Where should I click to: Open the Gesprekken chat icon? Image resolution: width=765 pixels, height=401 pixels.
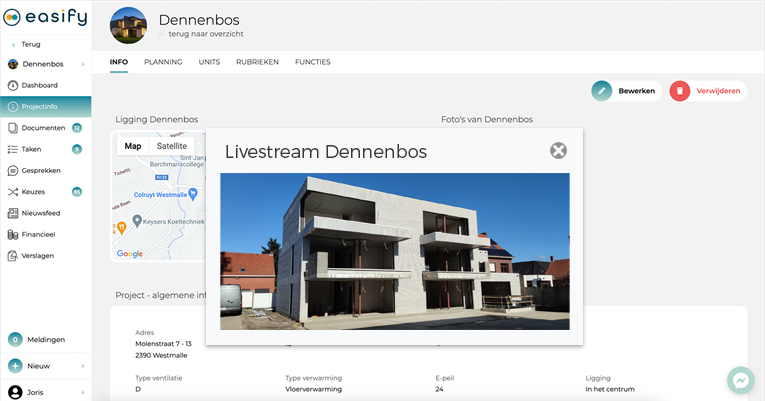point(13,170)
